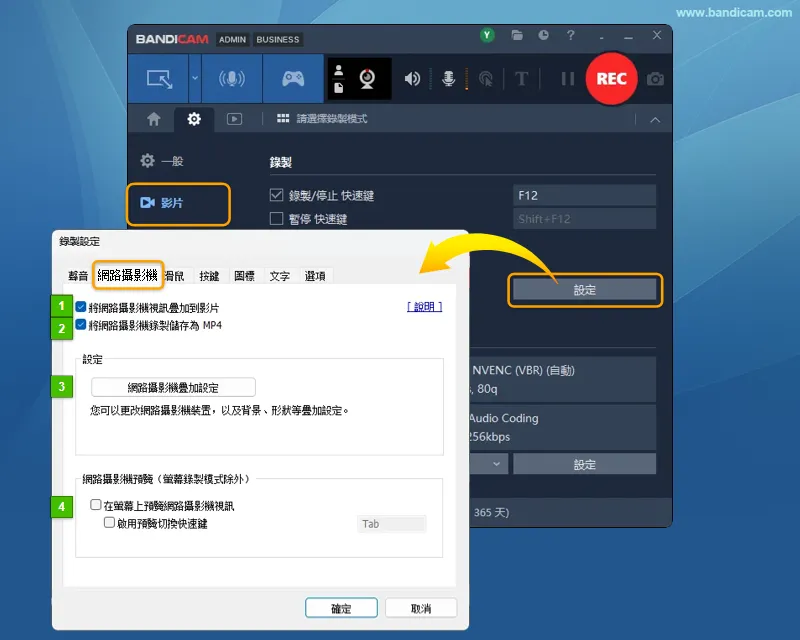This screenshot has height=640, width=800.
Task: Click the pause recording icon
Action: [567, 79]
